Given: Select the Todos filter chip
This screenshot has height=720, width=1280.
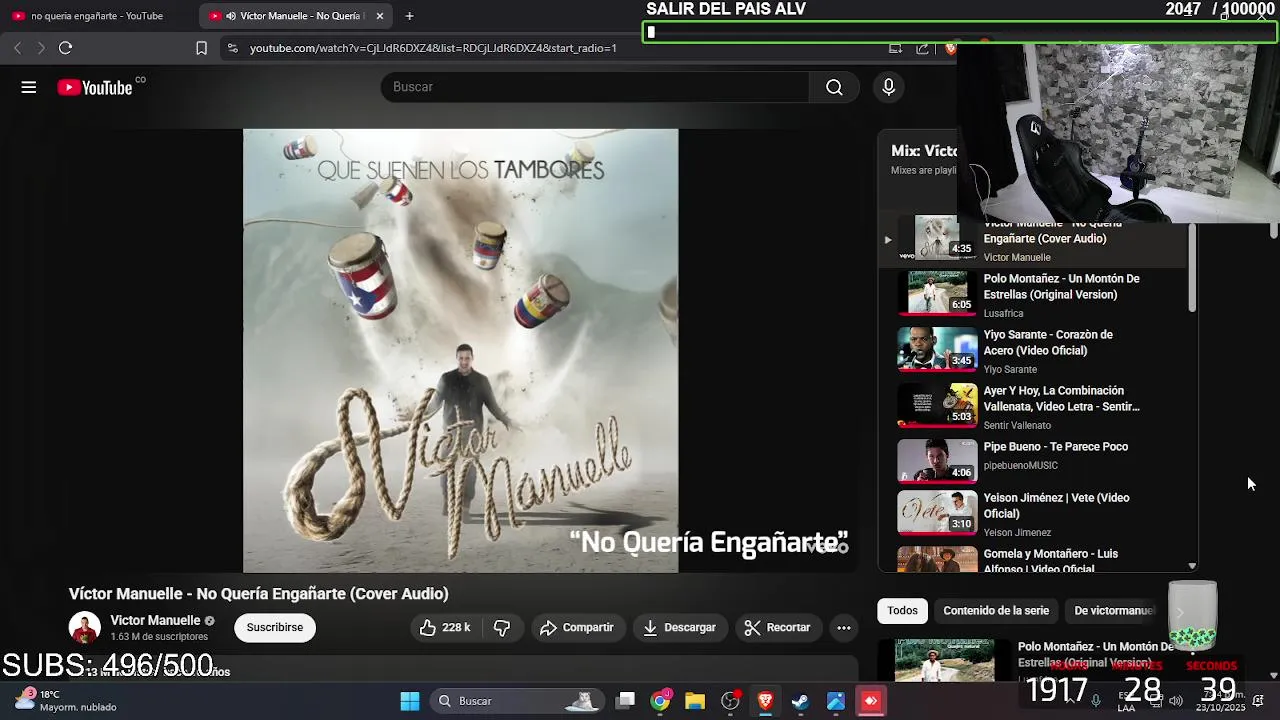Looking at the screenshot, I should [x=902, y=610].
